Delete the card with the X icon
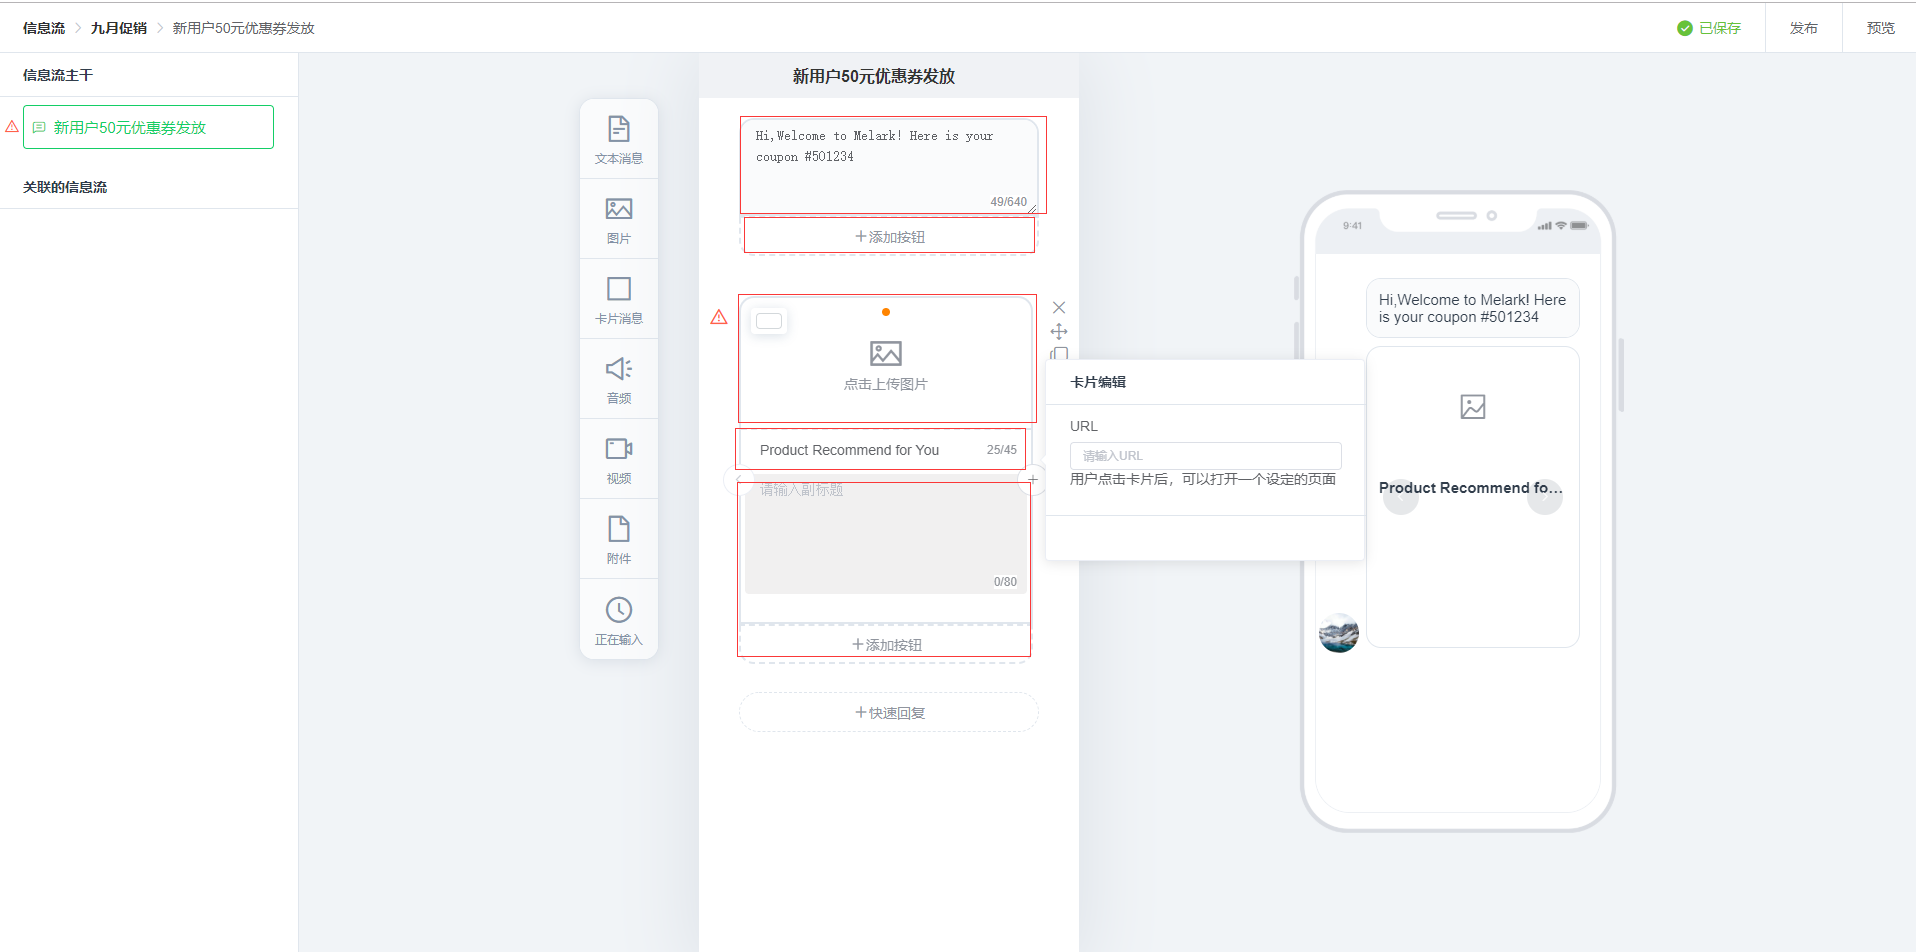This screenshot has height=952, width=1916. pyautogui.click(x=1059, y=308)
